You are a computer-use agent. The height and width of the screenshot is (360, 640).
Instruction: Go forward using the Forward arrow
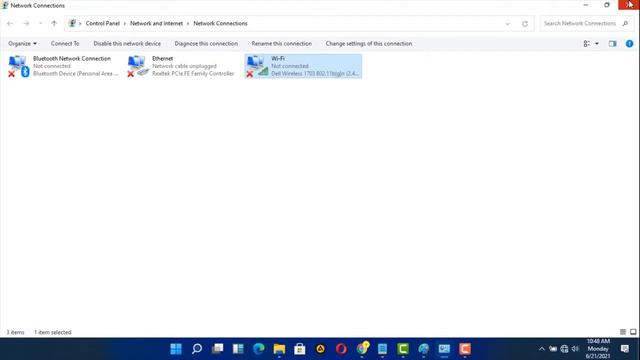[x=26, y=24]
